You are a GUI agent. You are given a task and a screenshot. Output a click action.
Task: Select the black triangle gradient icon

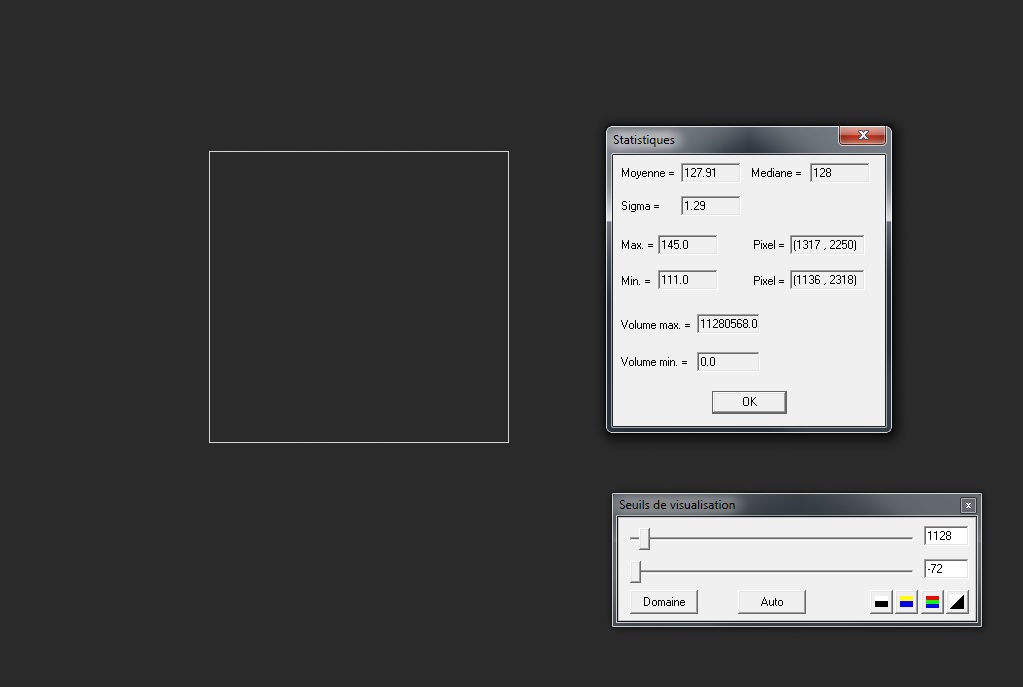coord(957,602)
